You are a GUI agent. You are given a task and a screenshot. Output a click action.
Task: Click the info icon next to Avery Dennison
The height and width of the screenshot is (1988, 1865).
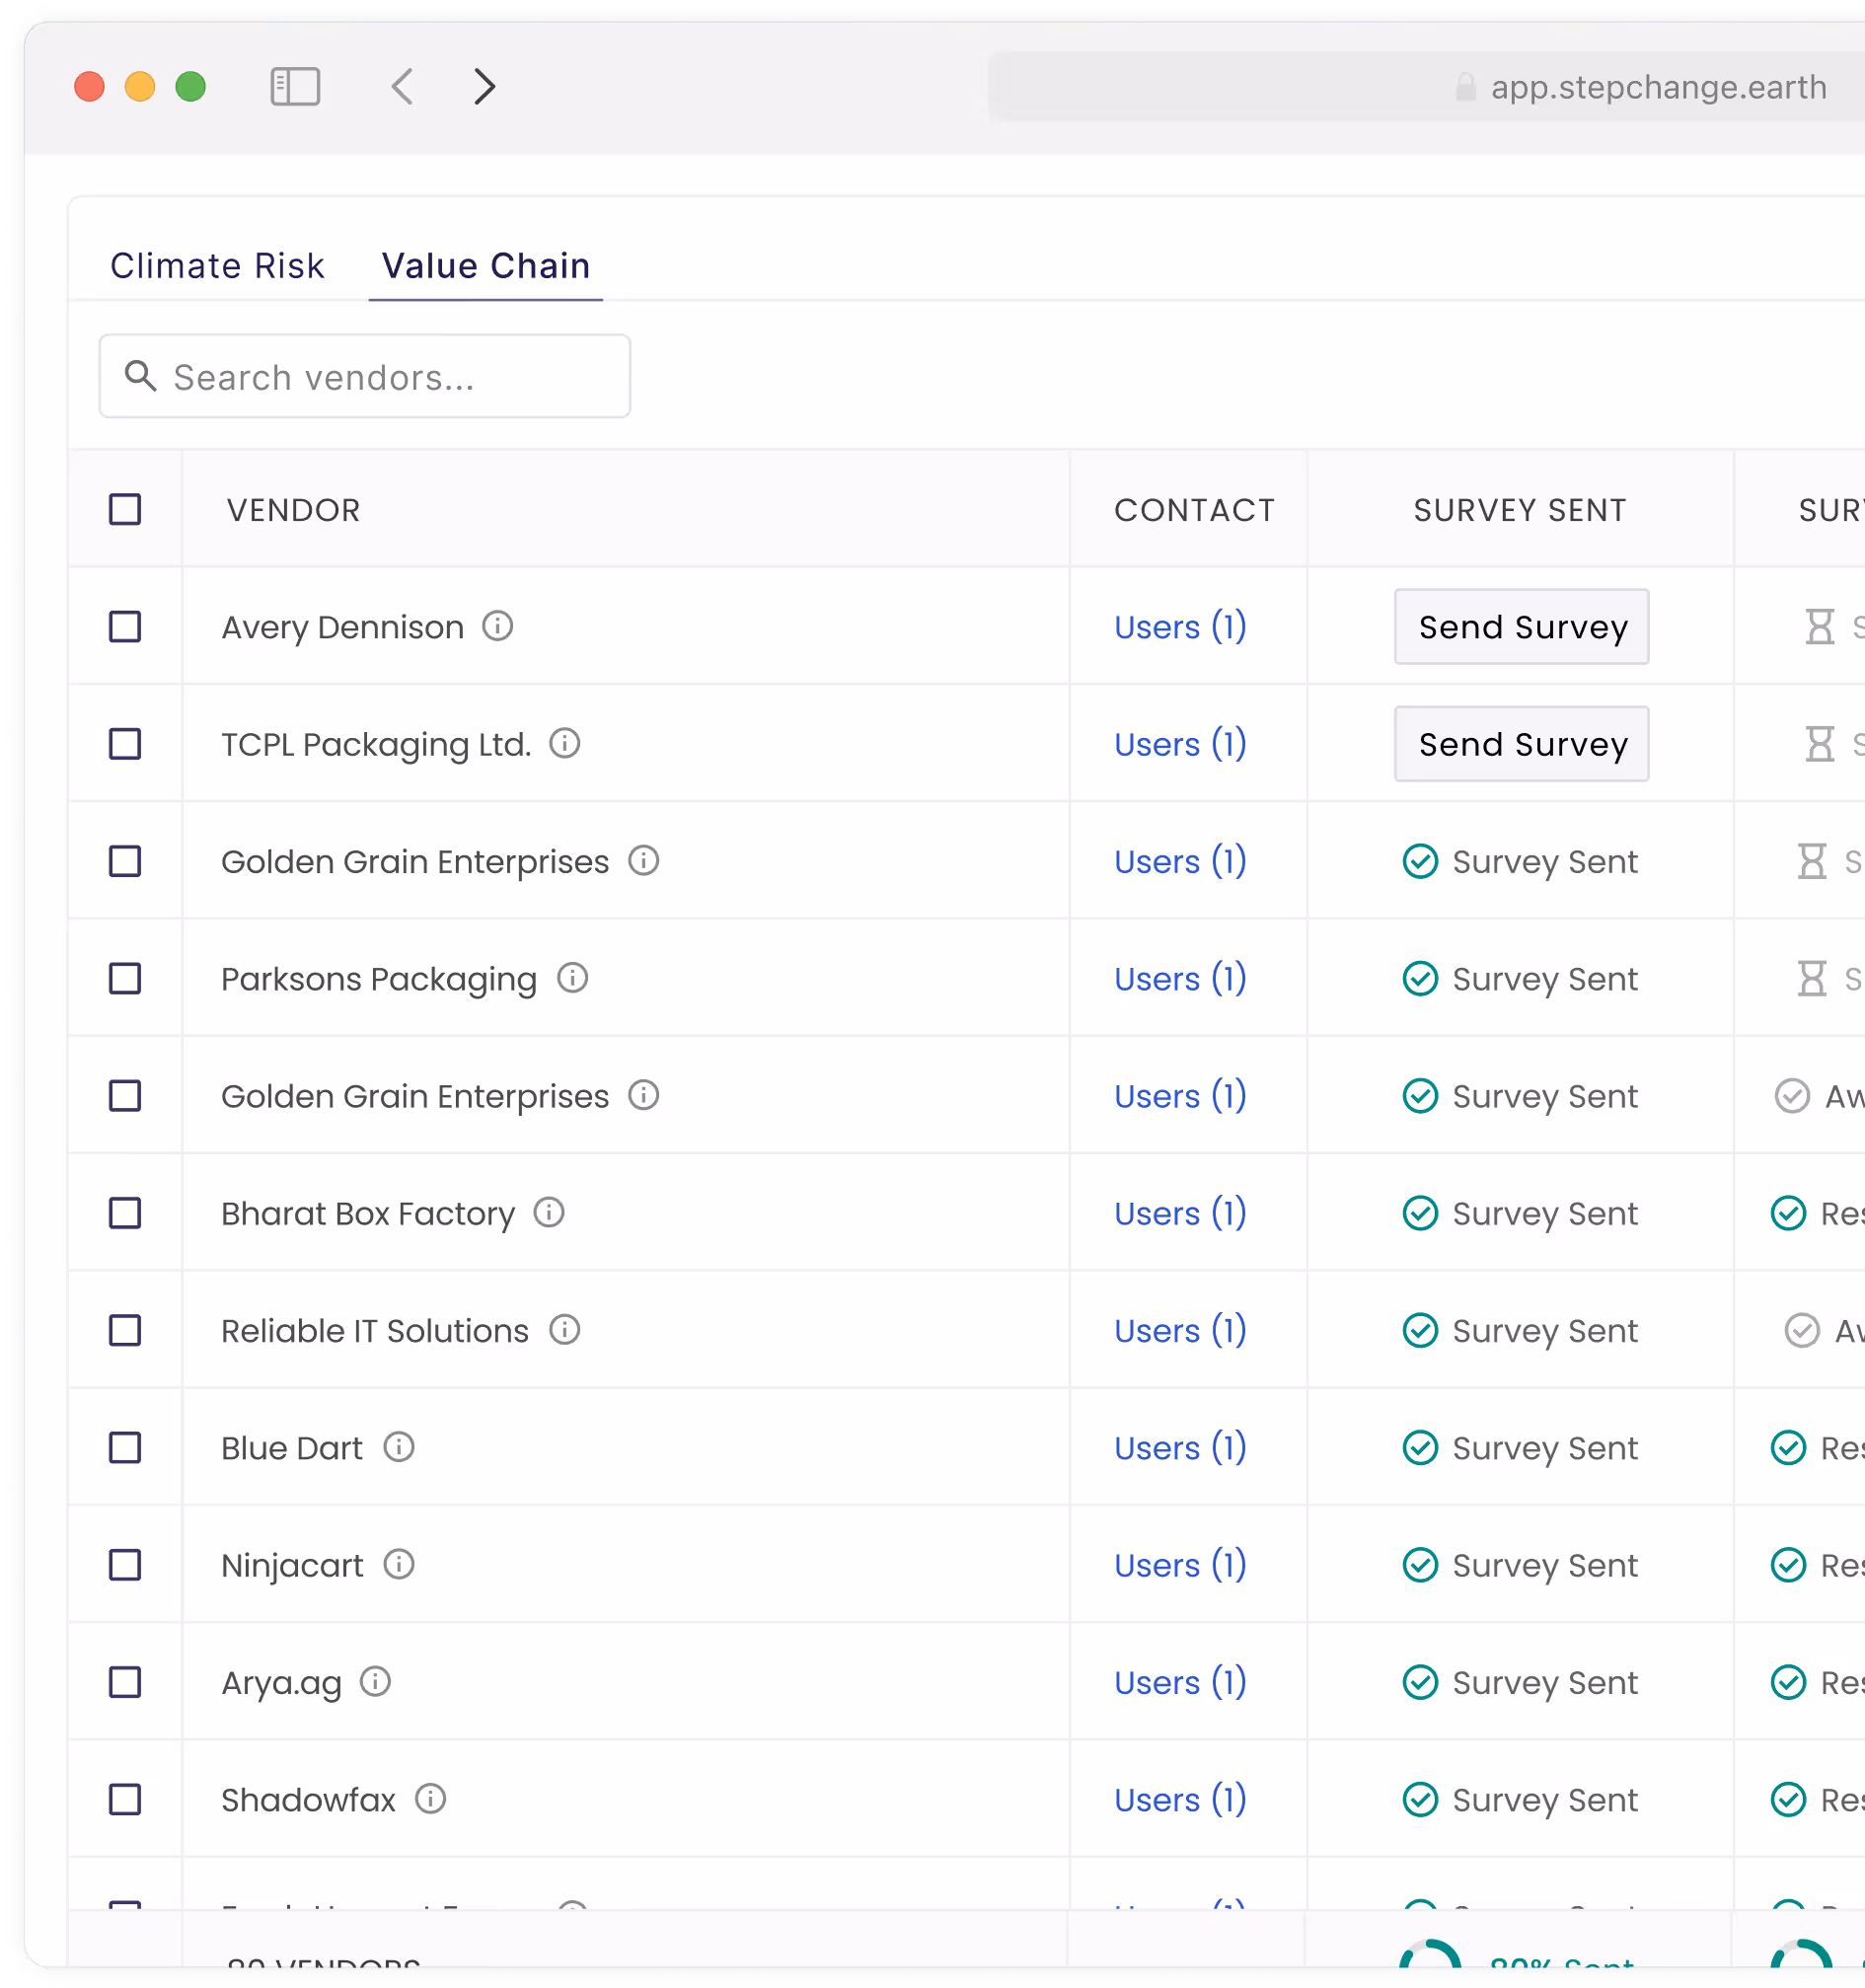pos(497,626)
